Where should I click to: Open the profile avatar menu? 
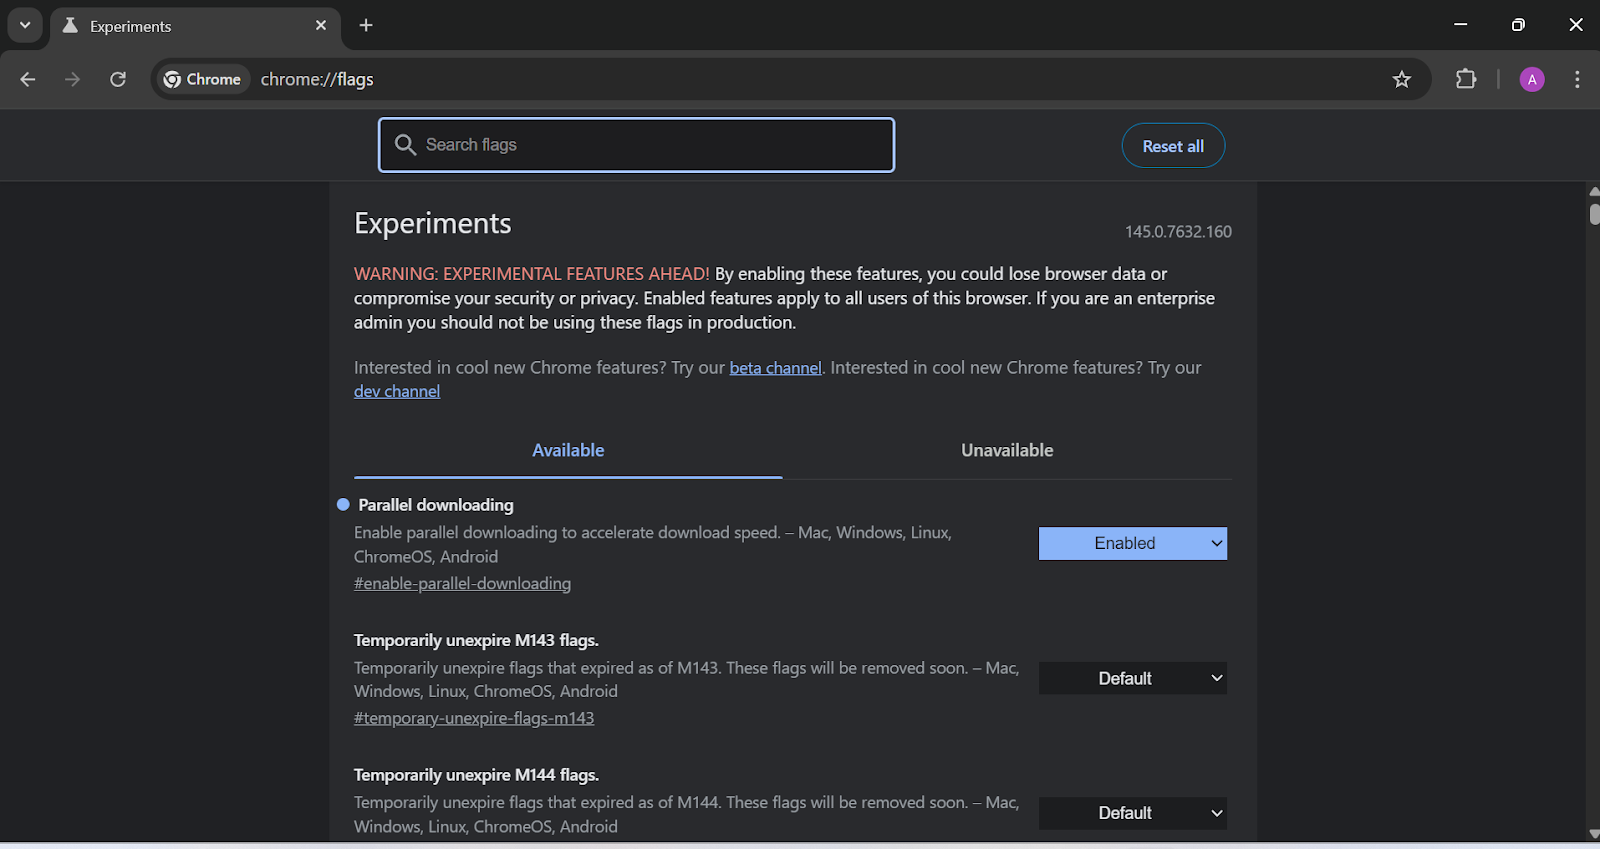[1531, 80]
